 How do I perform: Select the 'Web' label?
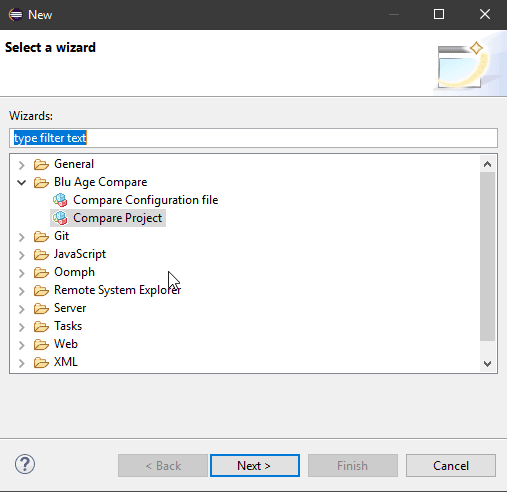pyautogui.click(x=66, y=344)
